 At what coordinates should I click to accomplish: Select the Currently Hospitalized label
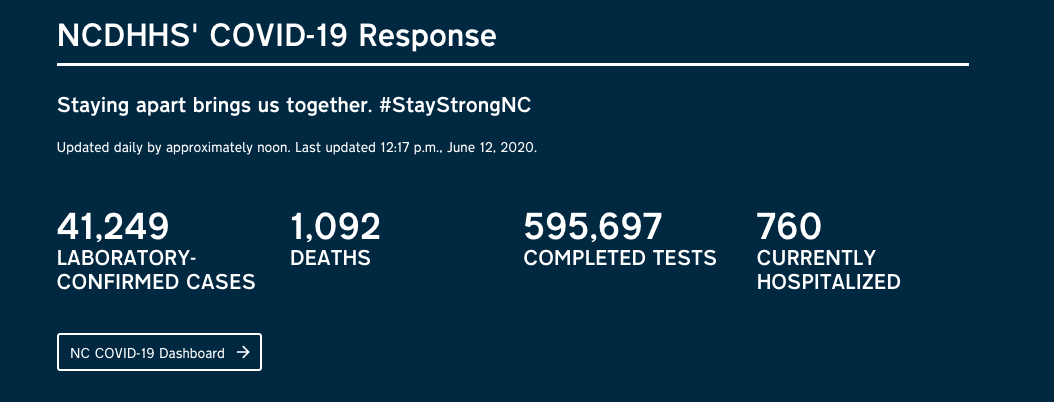click(828, 270)
